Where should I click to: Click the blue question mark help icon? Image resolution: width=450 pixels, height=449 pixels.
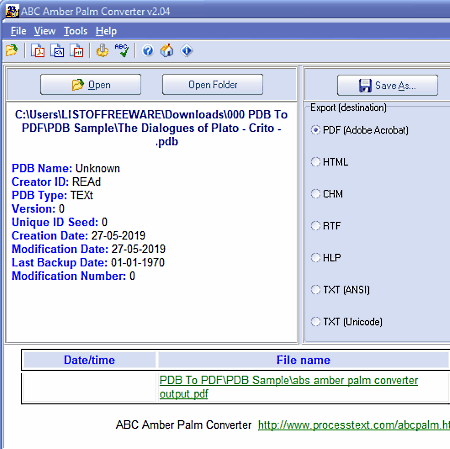click(148, 51)
